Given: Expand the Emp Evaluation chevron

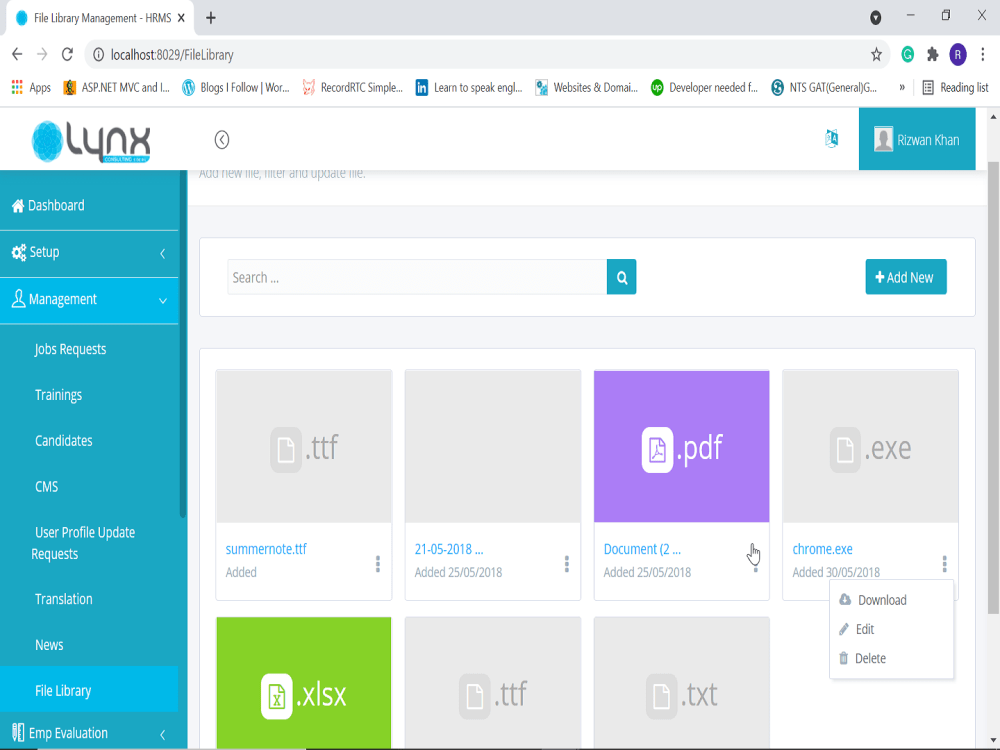Looking at the screenshot, I should click(163, 734).
